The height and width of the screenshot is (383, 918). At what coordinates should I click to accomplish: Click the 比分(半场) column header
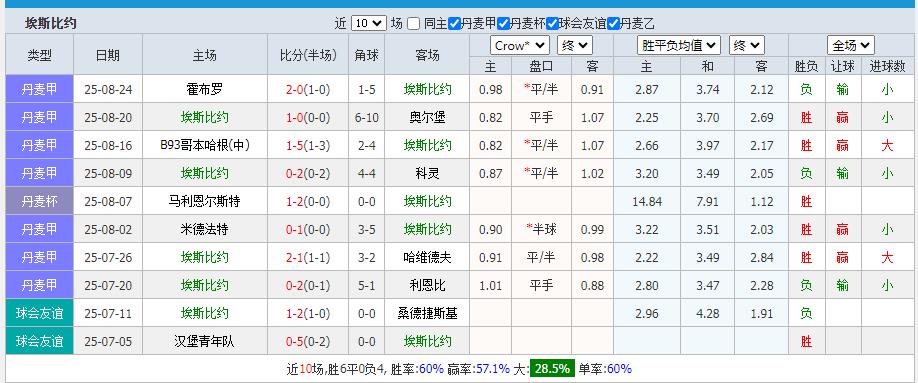pos(308,55)
